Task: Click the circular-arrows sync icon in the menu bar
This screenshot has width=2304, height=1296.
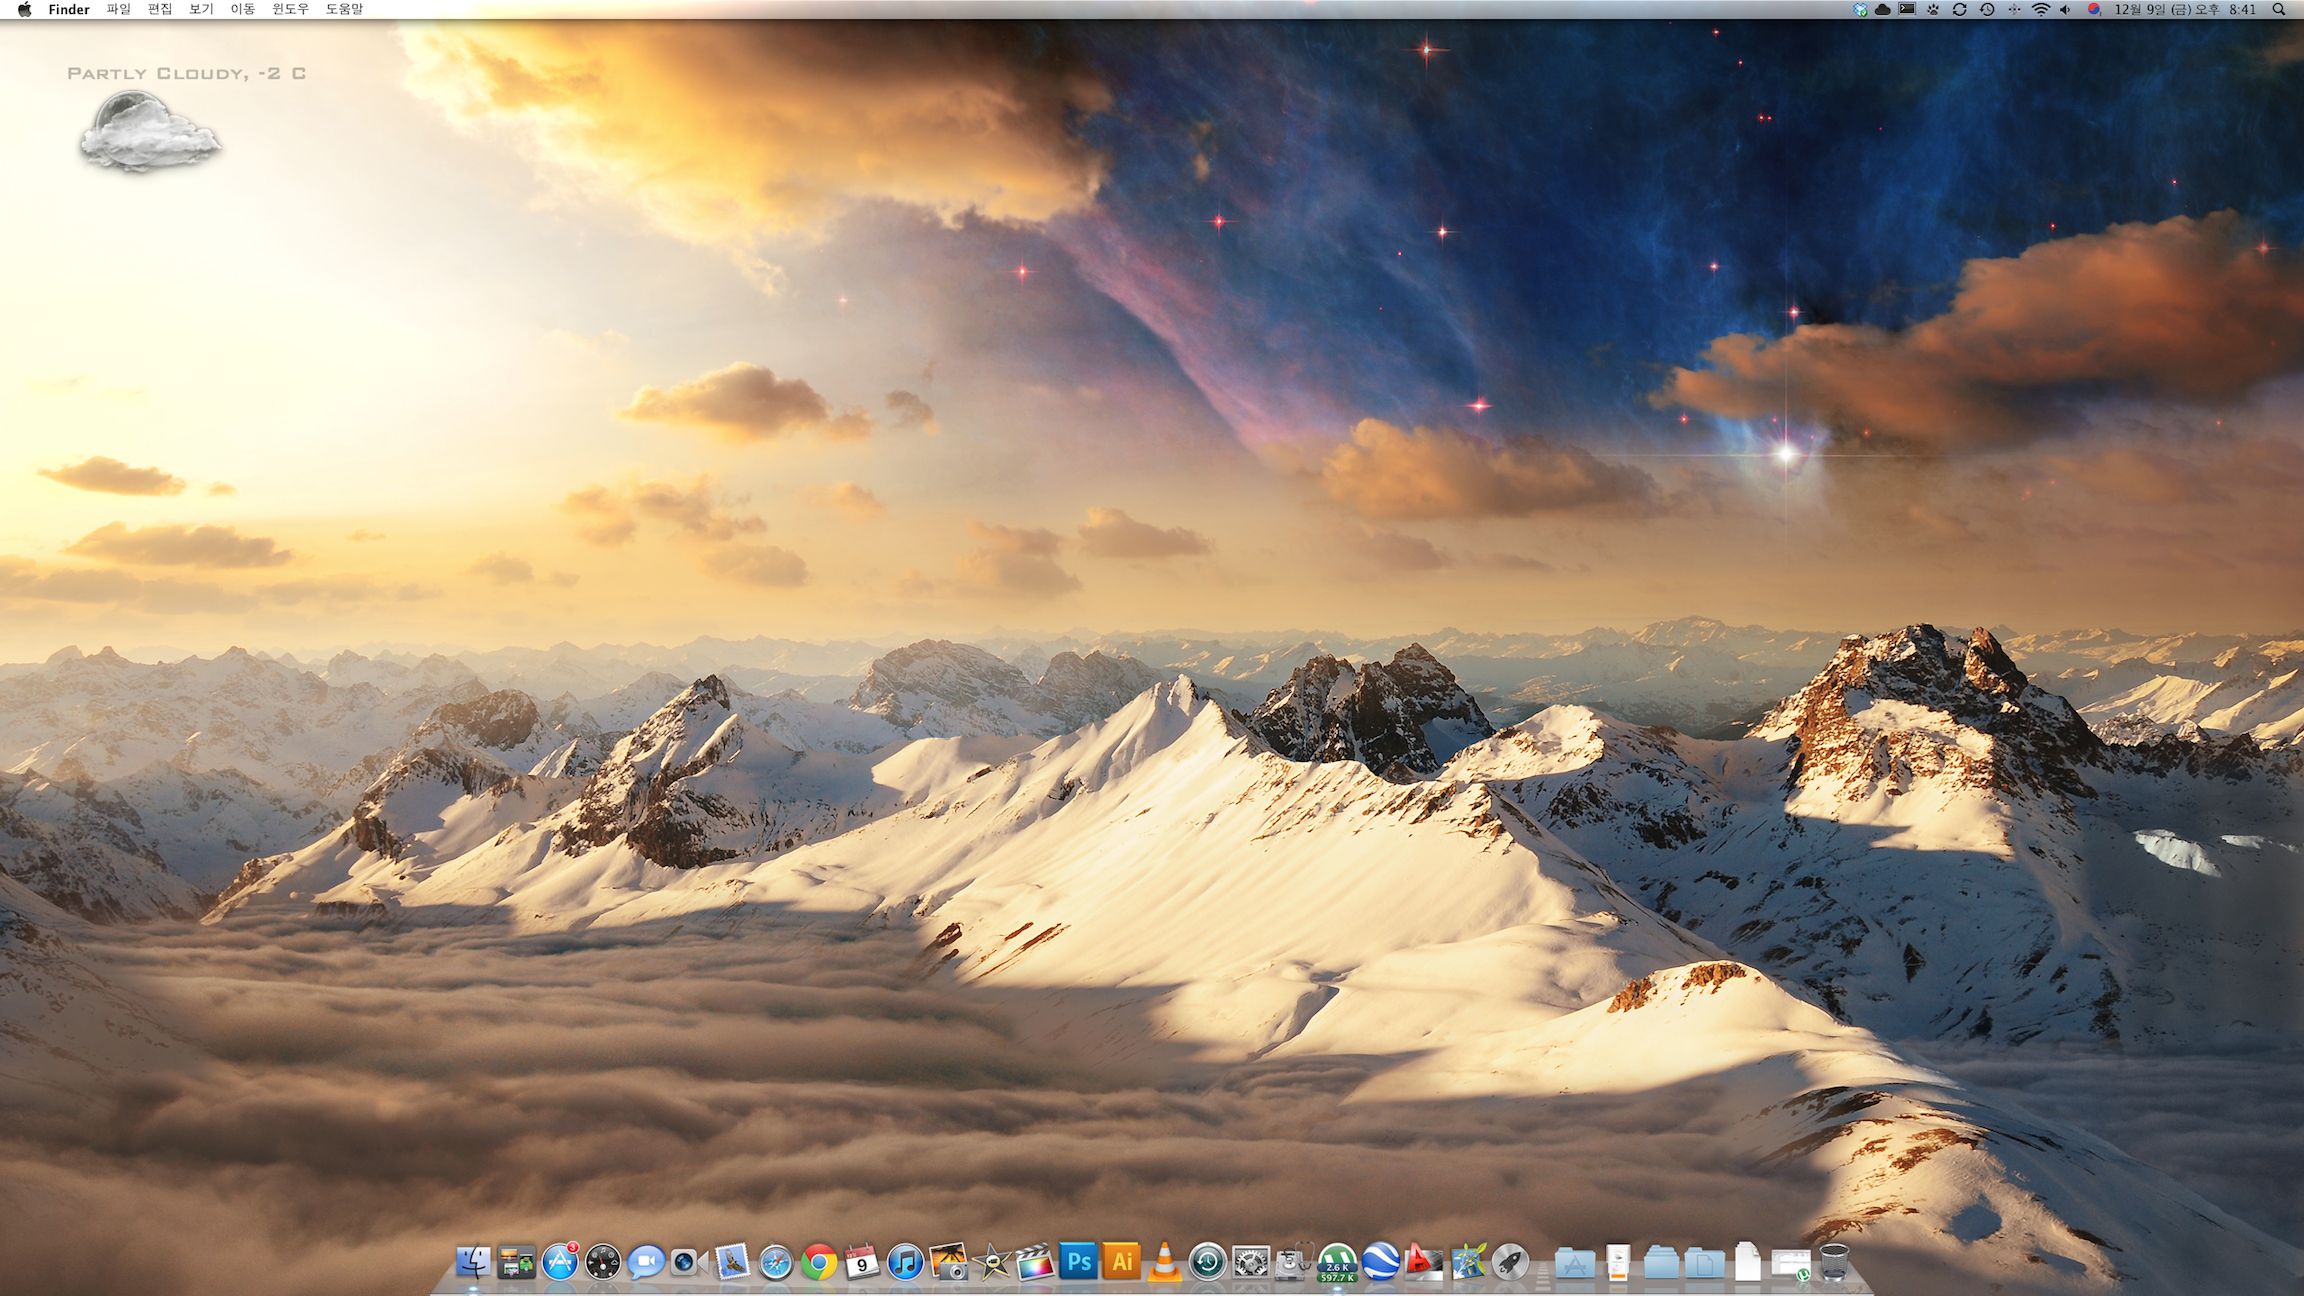Action: click(1960, 9)
